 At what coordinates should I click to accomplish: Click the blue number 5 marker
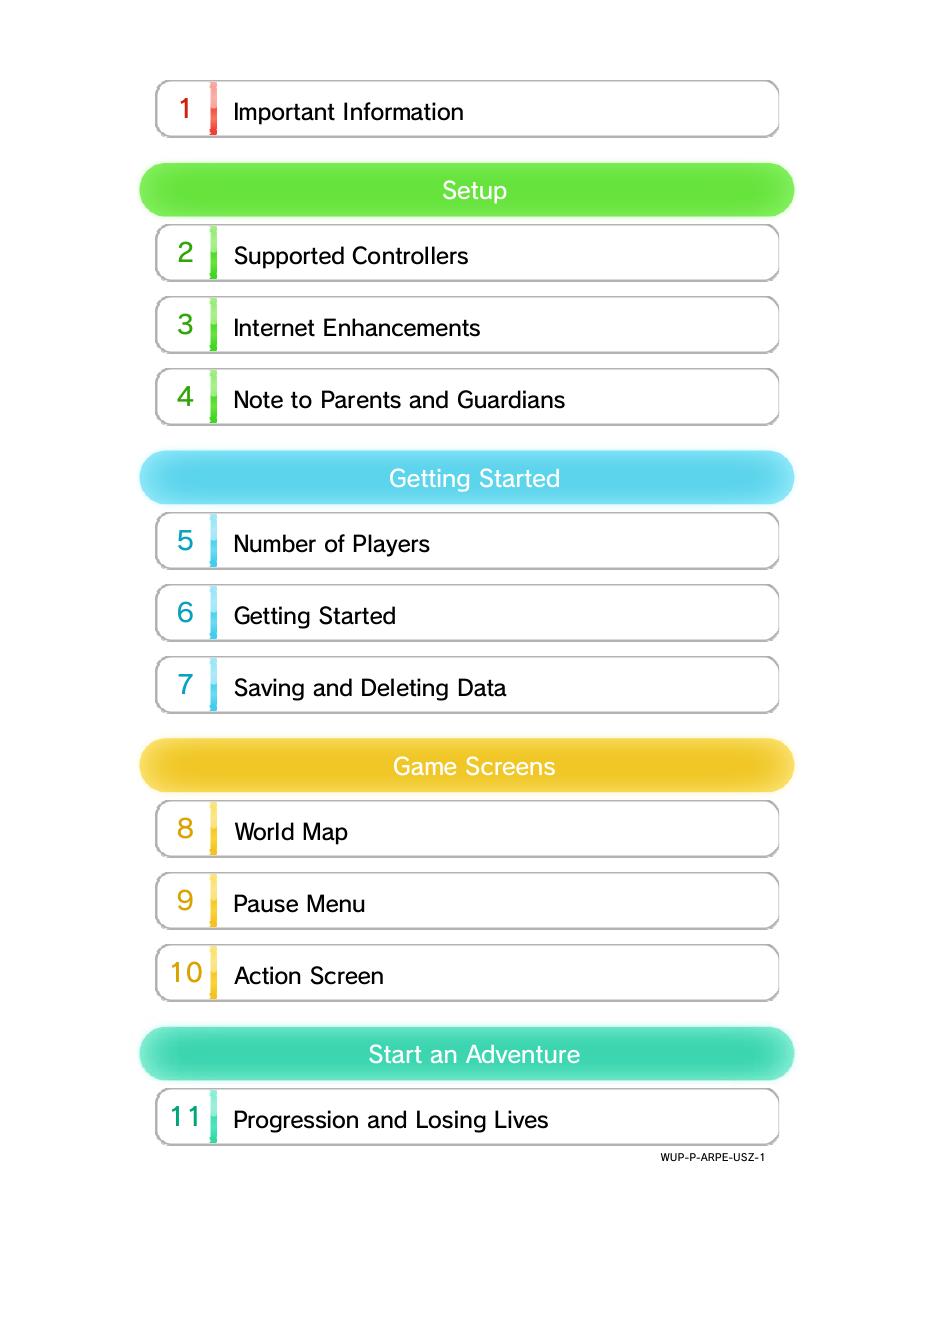pyautogui.click(x=185, y=541)
